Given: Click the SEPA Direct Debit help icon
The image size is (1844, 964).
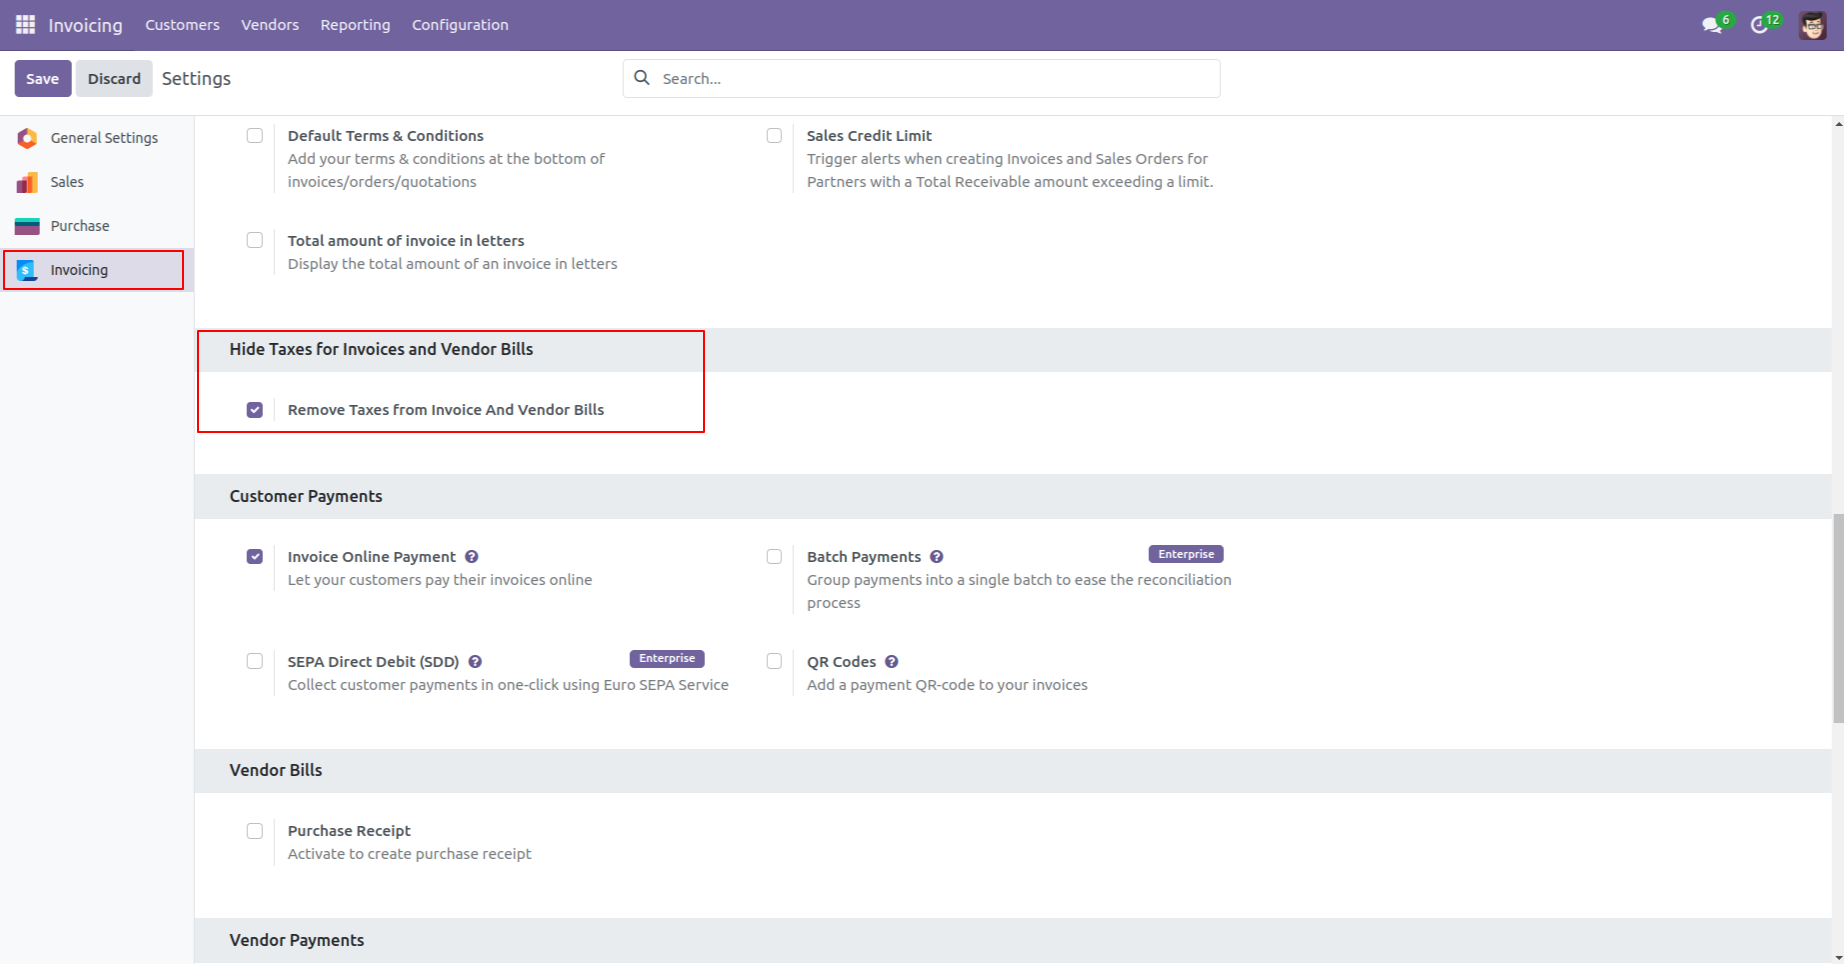Looking at the screenshot, I should click(475, 661).
